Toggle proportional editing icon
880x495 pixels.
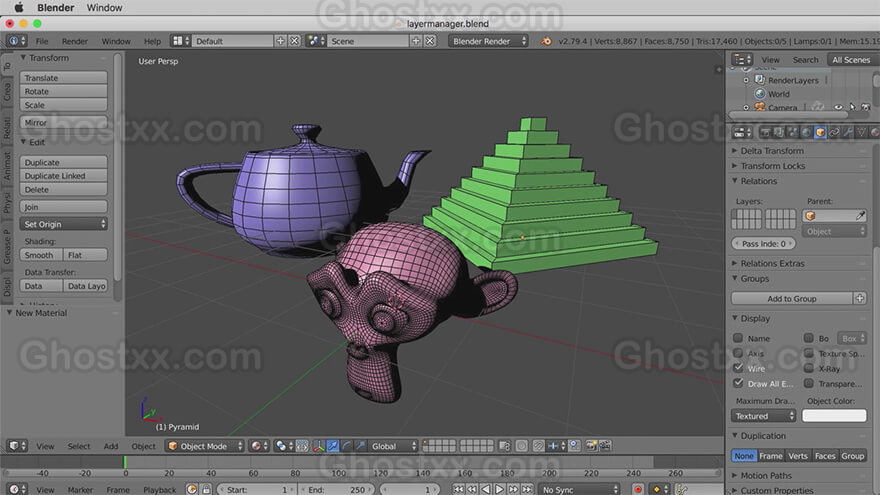pos(521,446)
